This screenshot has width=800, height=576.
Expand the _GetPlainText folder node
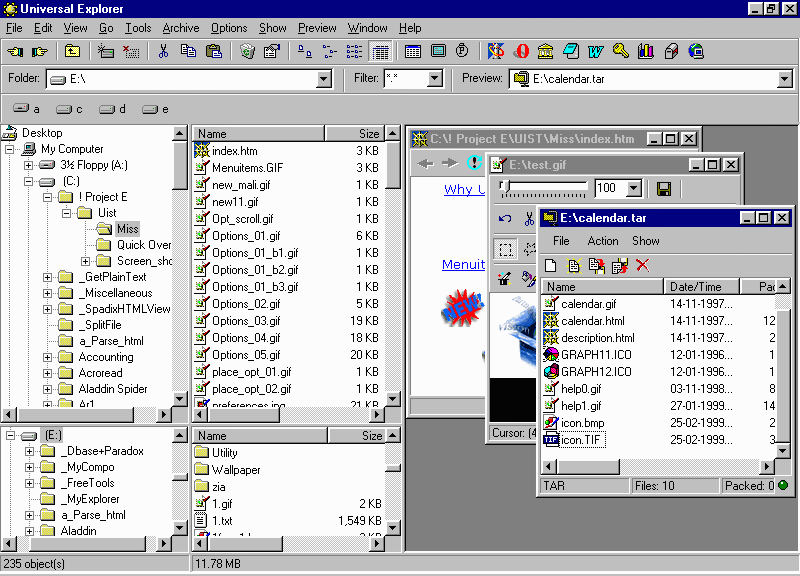coord(48,277)
